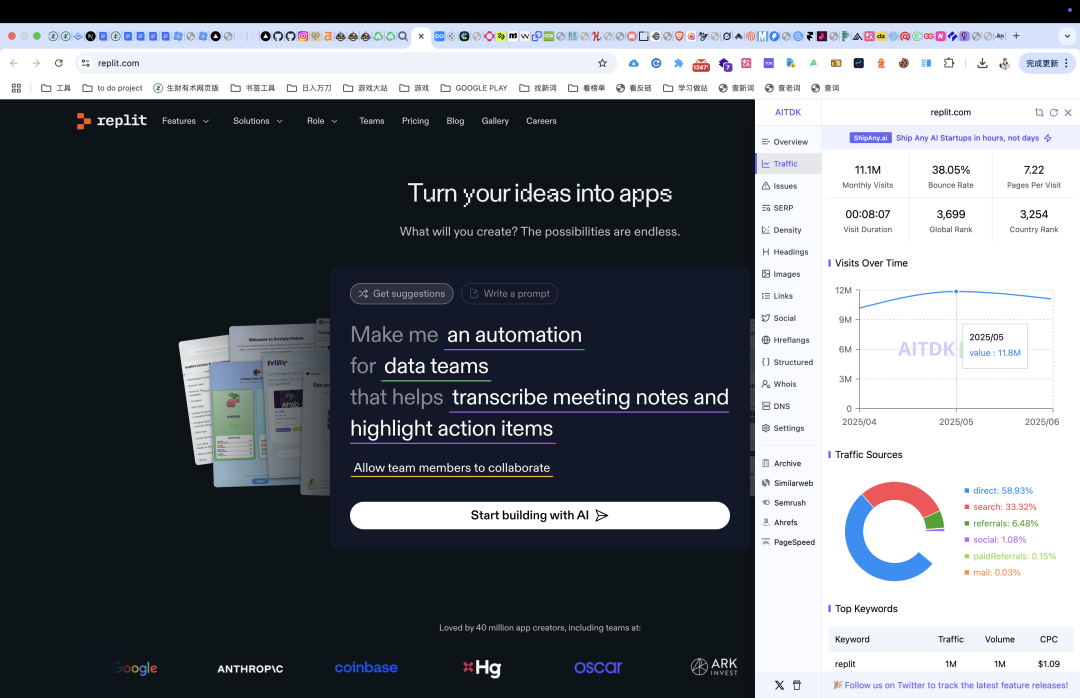1080x698 pixels.
Task: Click the Similarweb icon
Action: (766, 483)
